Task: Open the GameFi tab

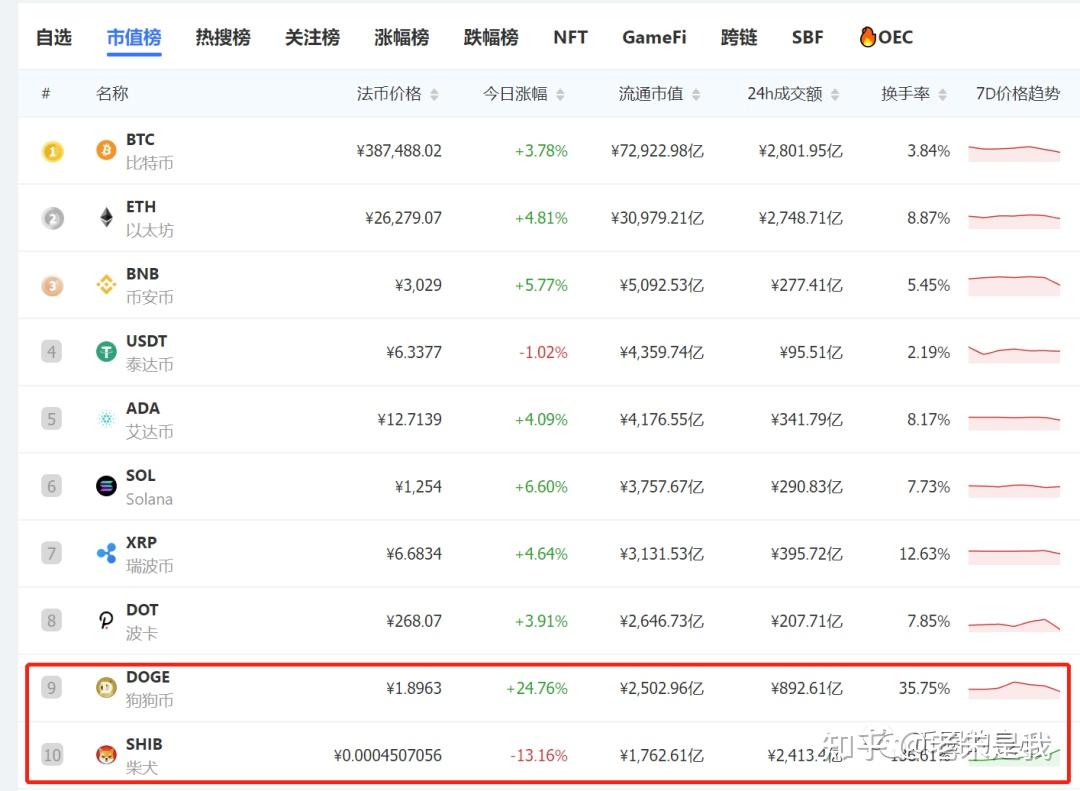Action: 654,37
